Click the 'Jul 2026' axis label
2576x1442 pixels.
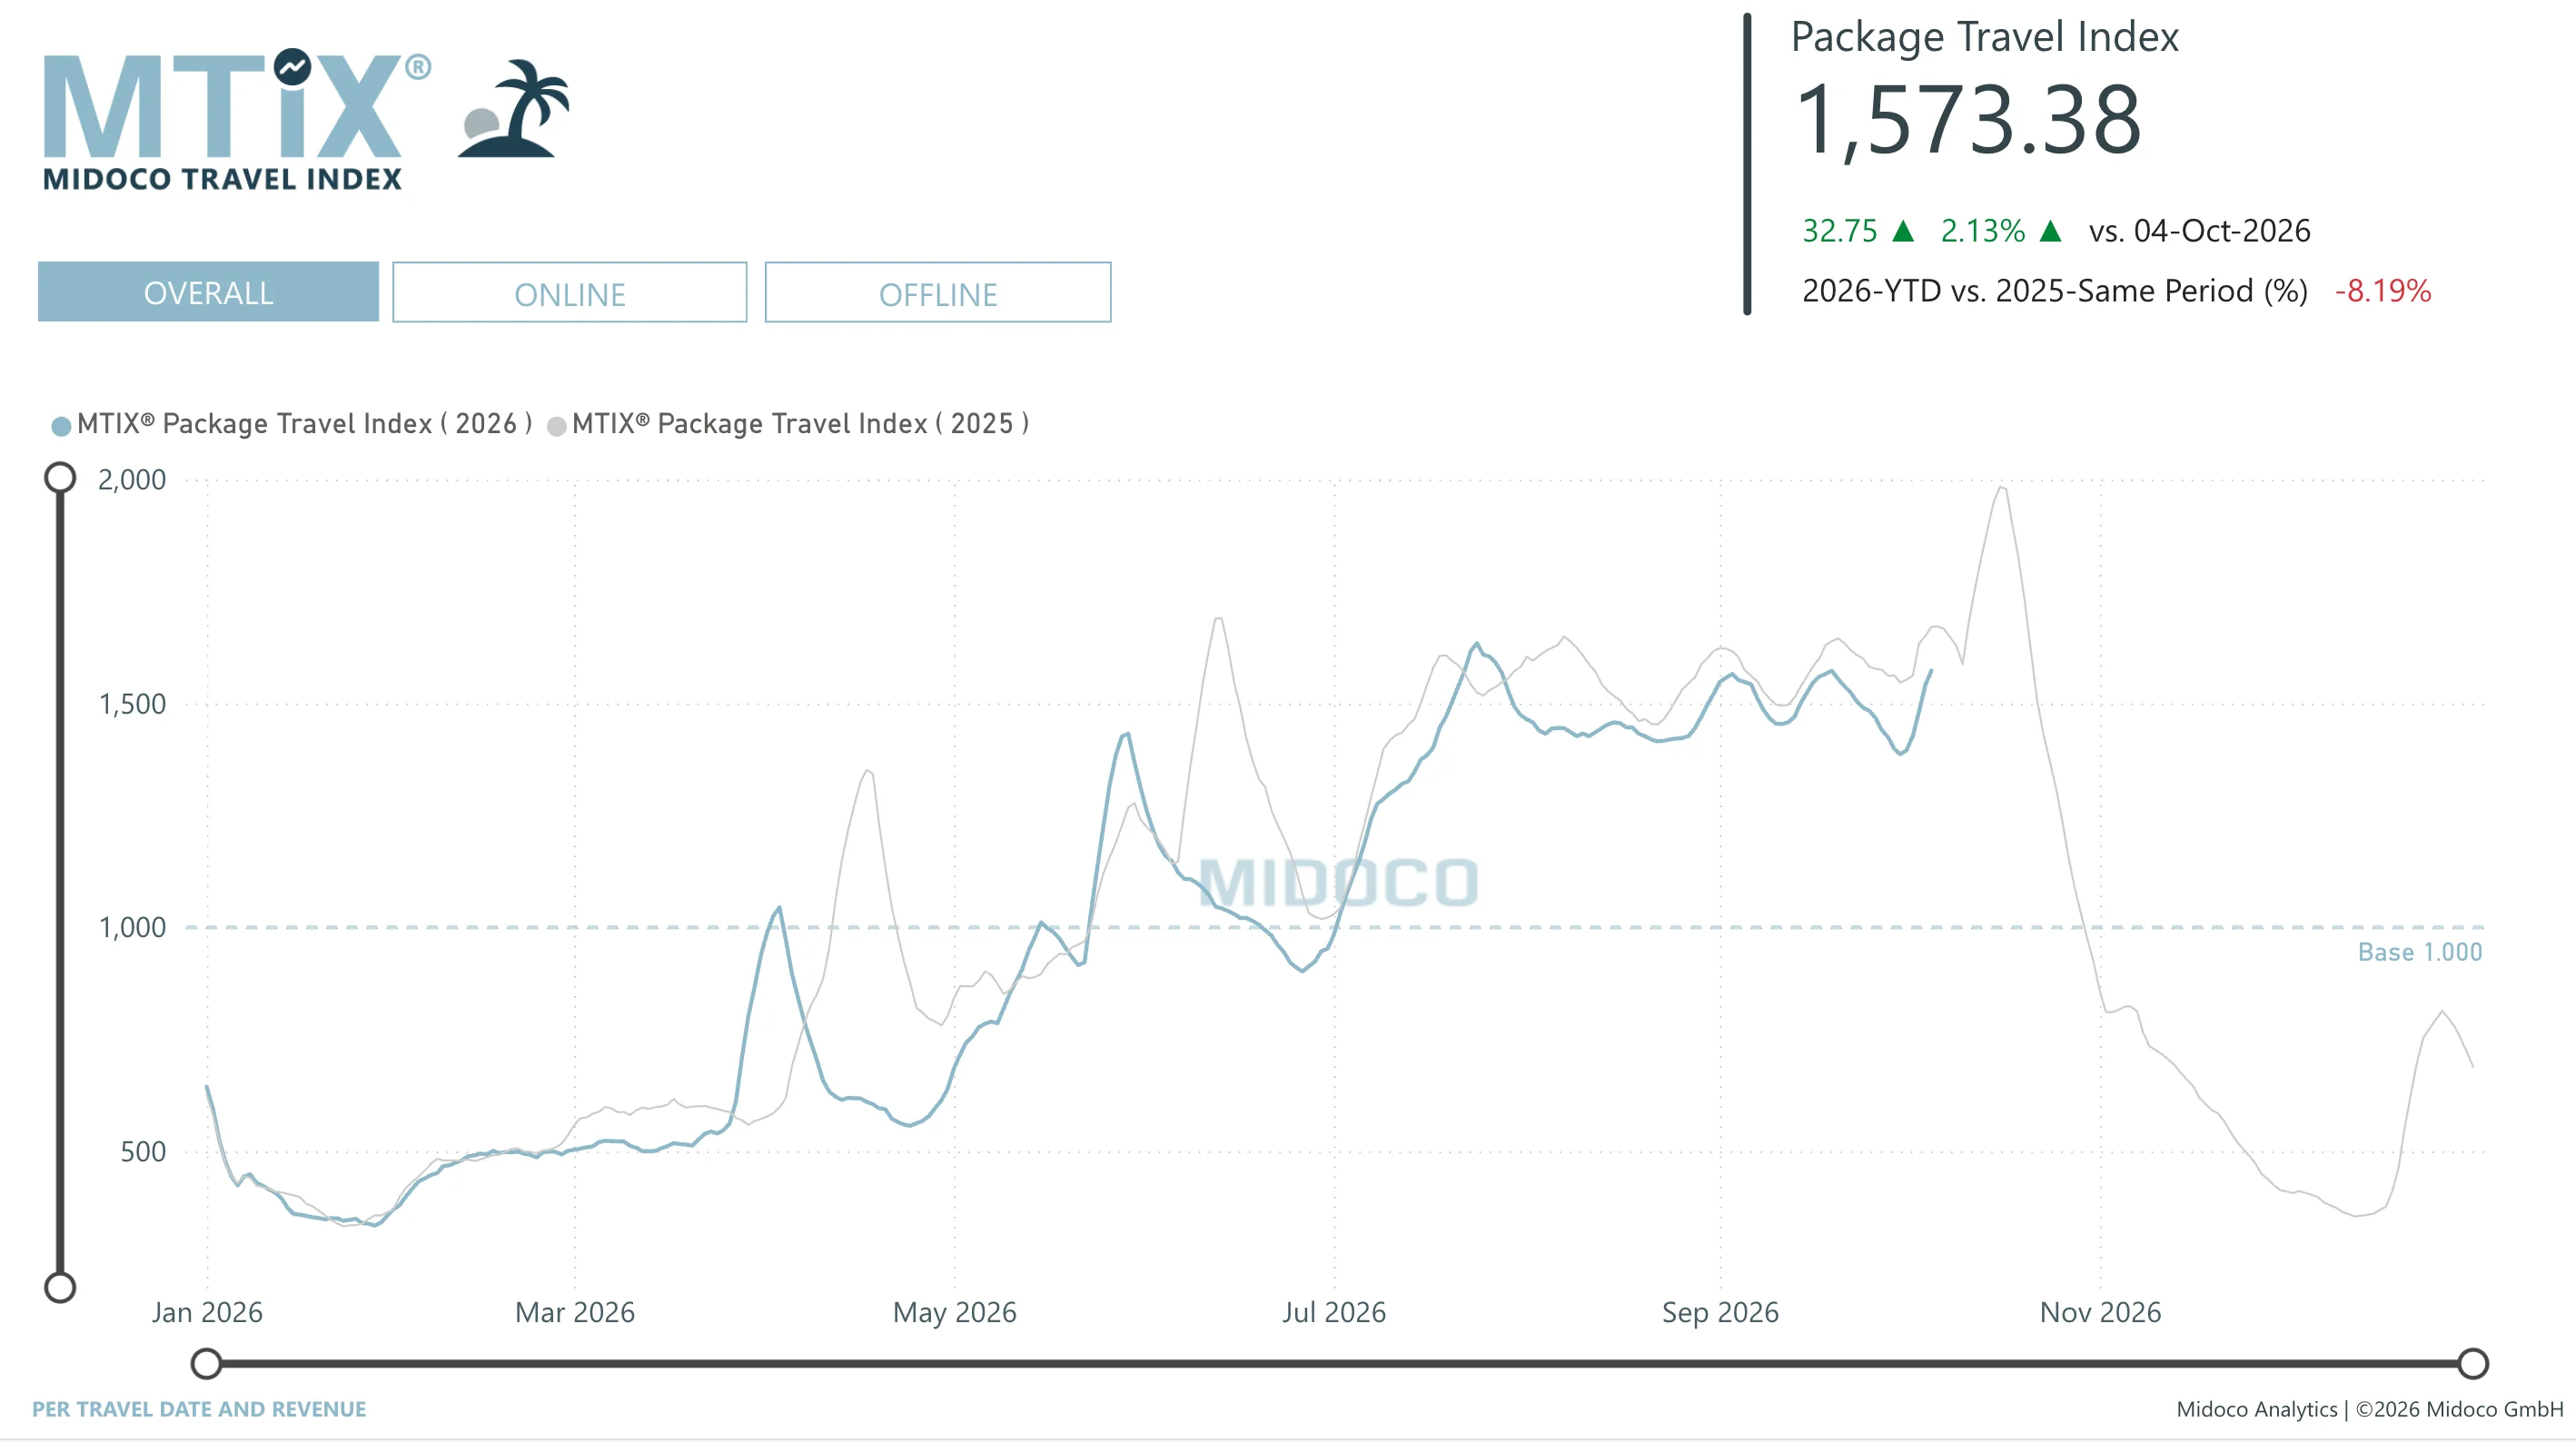coord(1334,1312)
